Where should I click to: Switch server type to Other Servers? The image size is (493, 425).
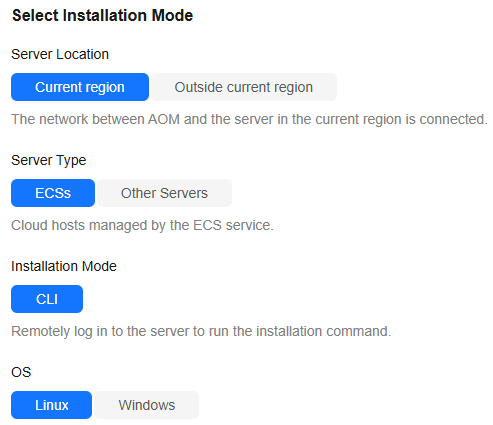[164, 193]
